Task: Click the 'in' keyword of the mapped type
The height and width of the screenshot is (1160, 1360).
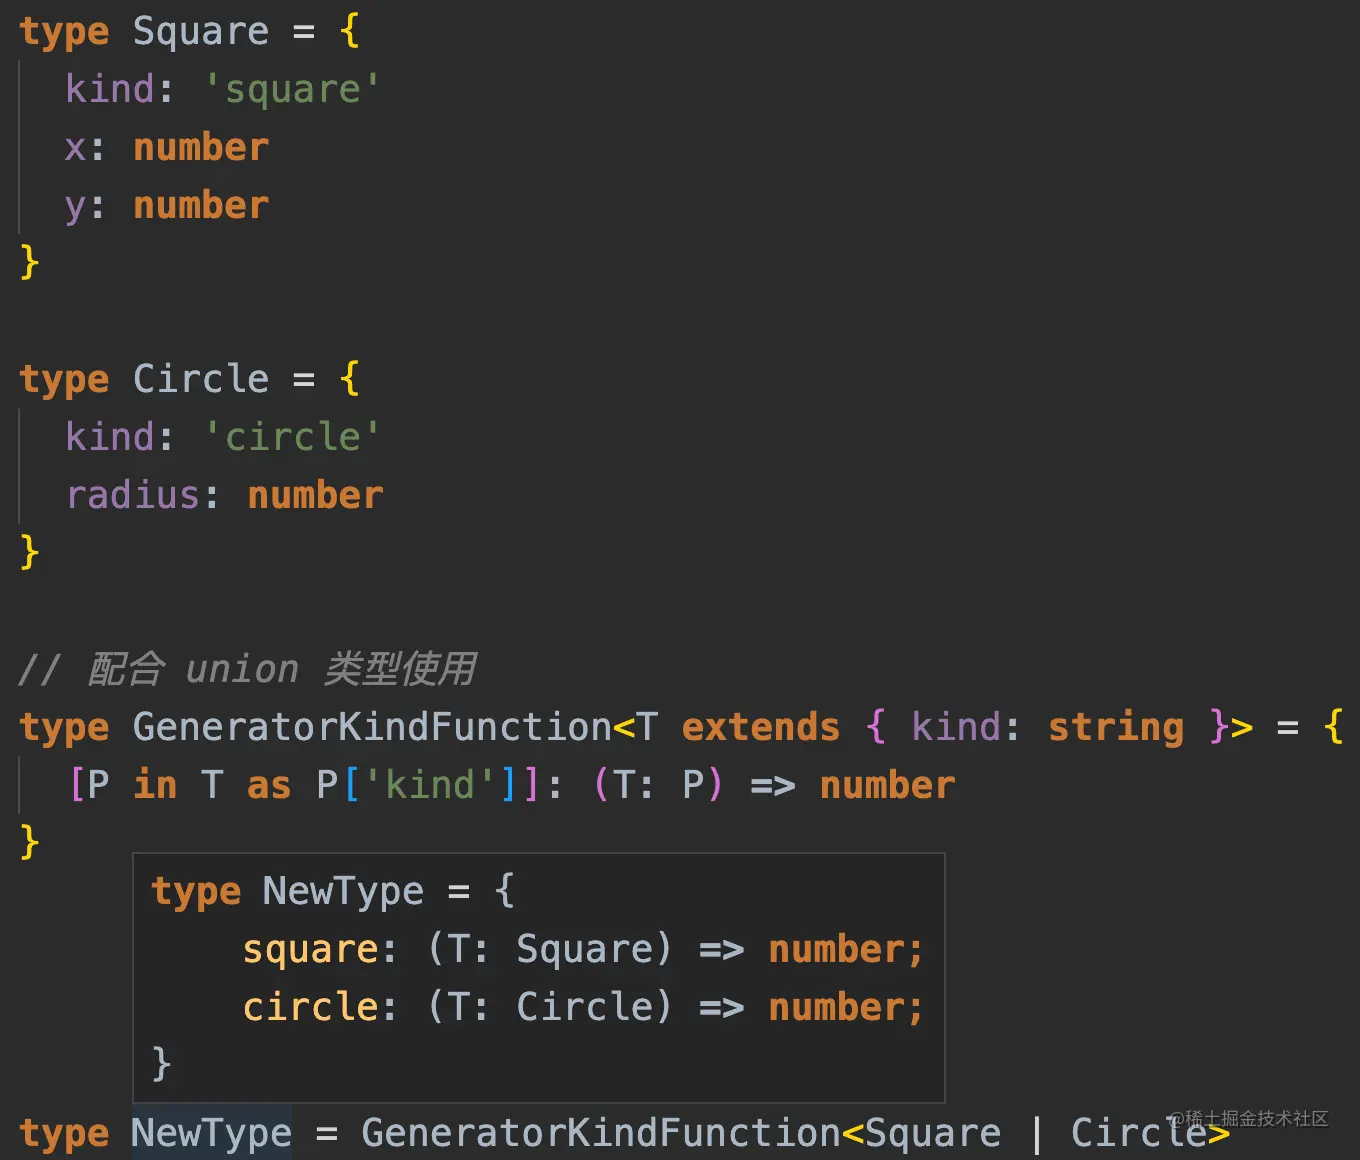Action: pyautogui.click(x=155, y=785)
